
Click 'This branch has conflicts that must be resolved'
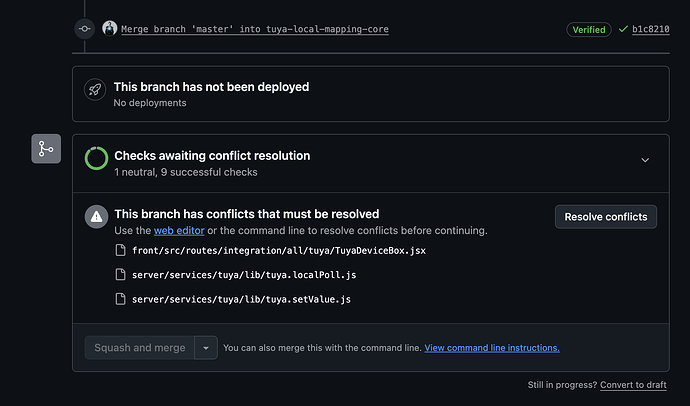246,214
